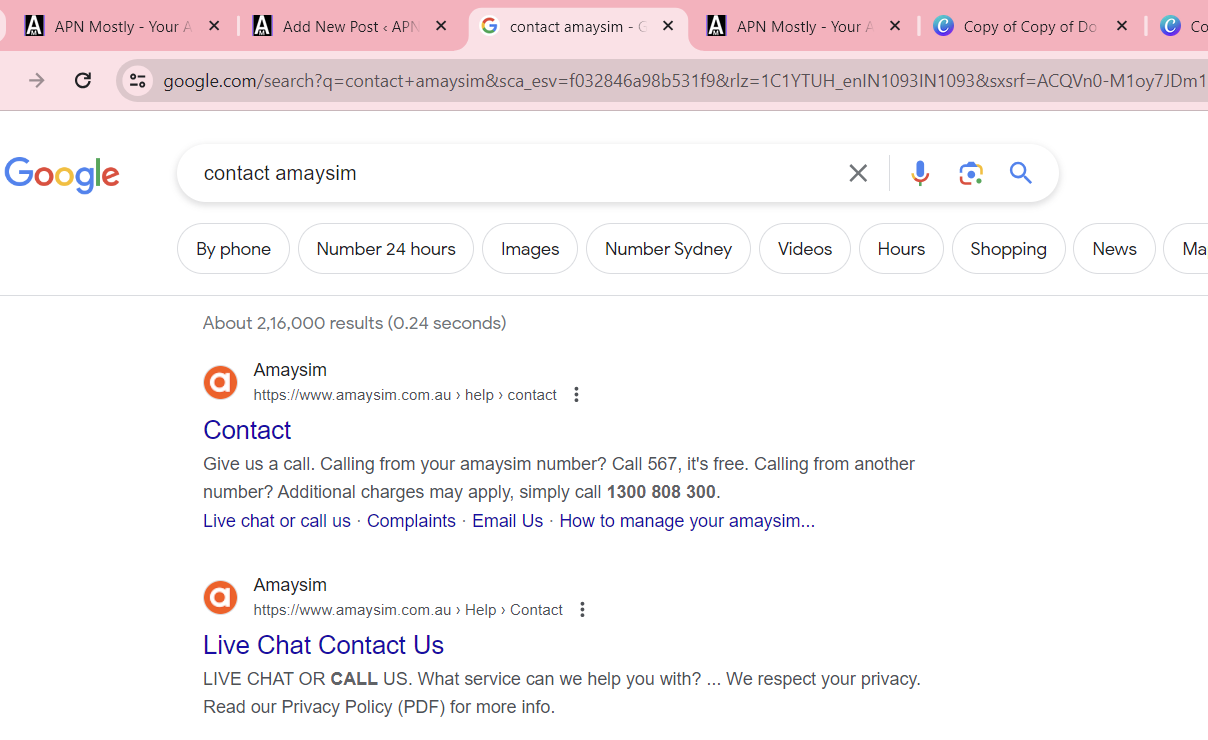The width and height of the screenshot is (1208, 740).
Task: Click inside the search input field
Action: coord(500,172)
